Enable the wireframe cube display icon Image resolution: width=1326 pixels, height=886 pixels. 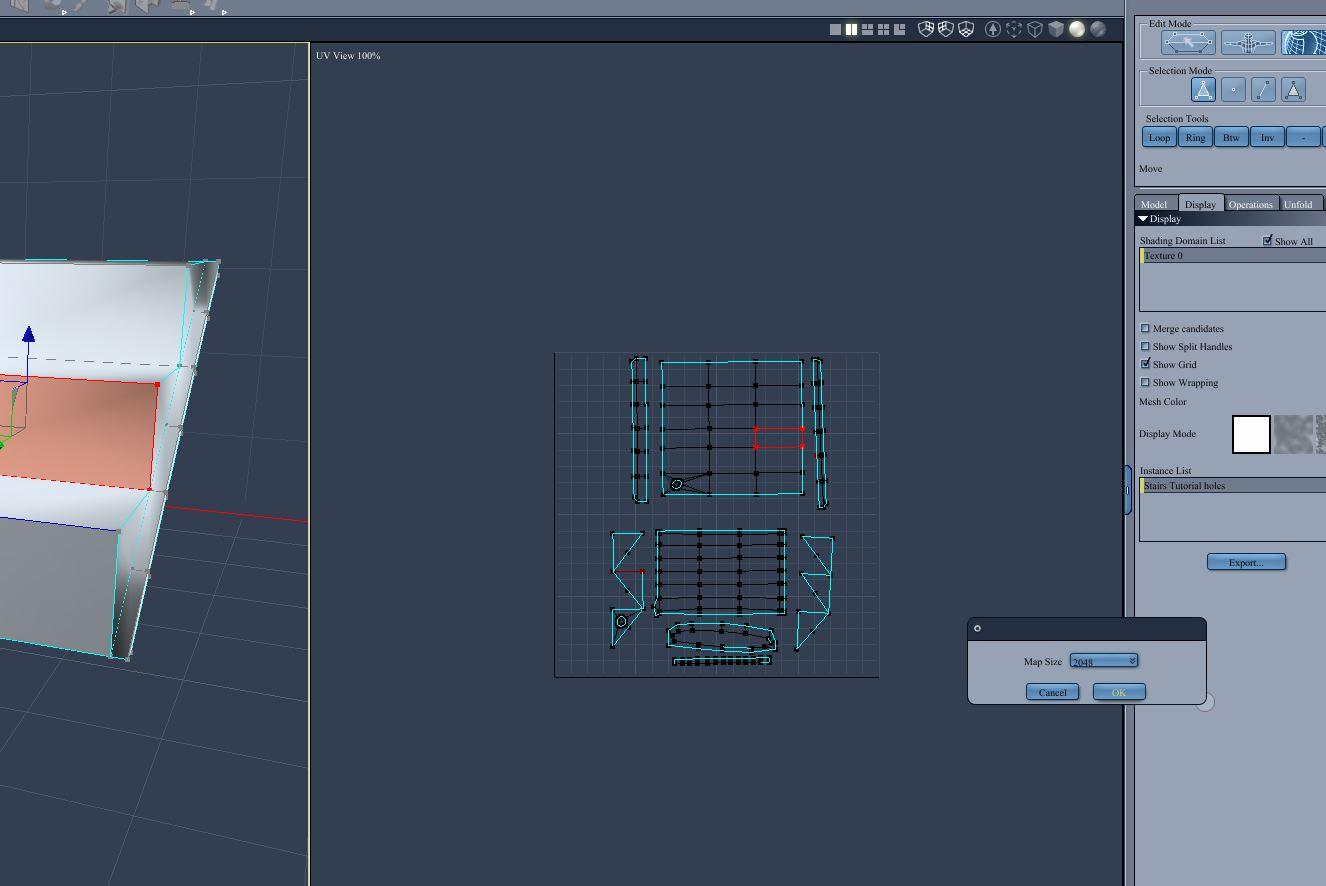tap(1035, 29)
